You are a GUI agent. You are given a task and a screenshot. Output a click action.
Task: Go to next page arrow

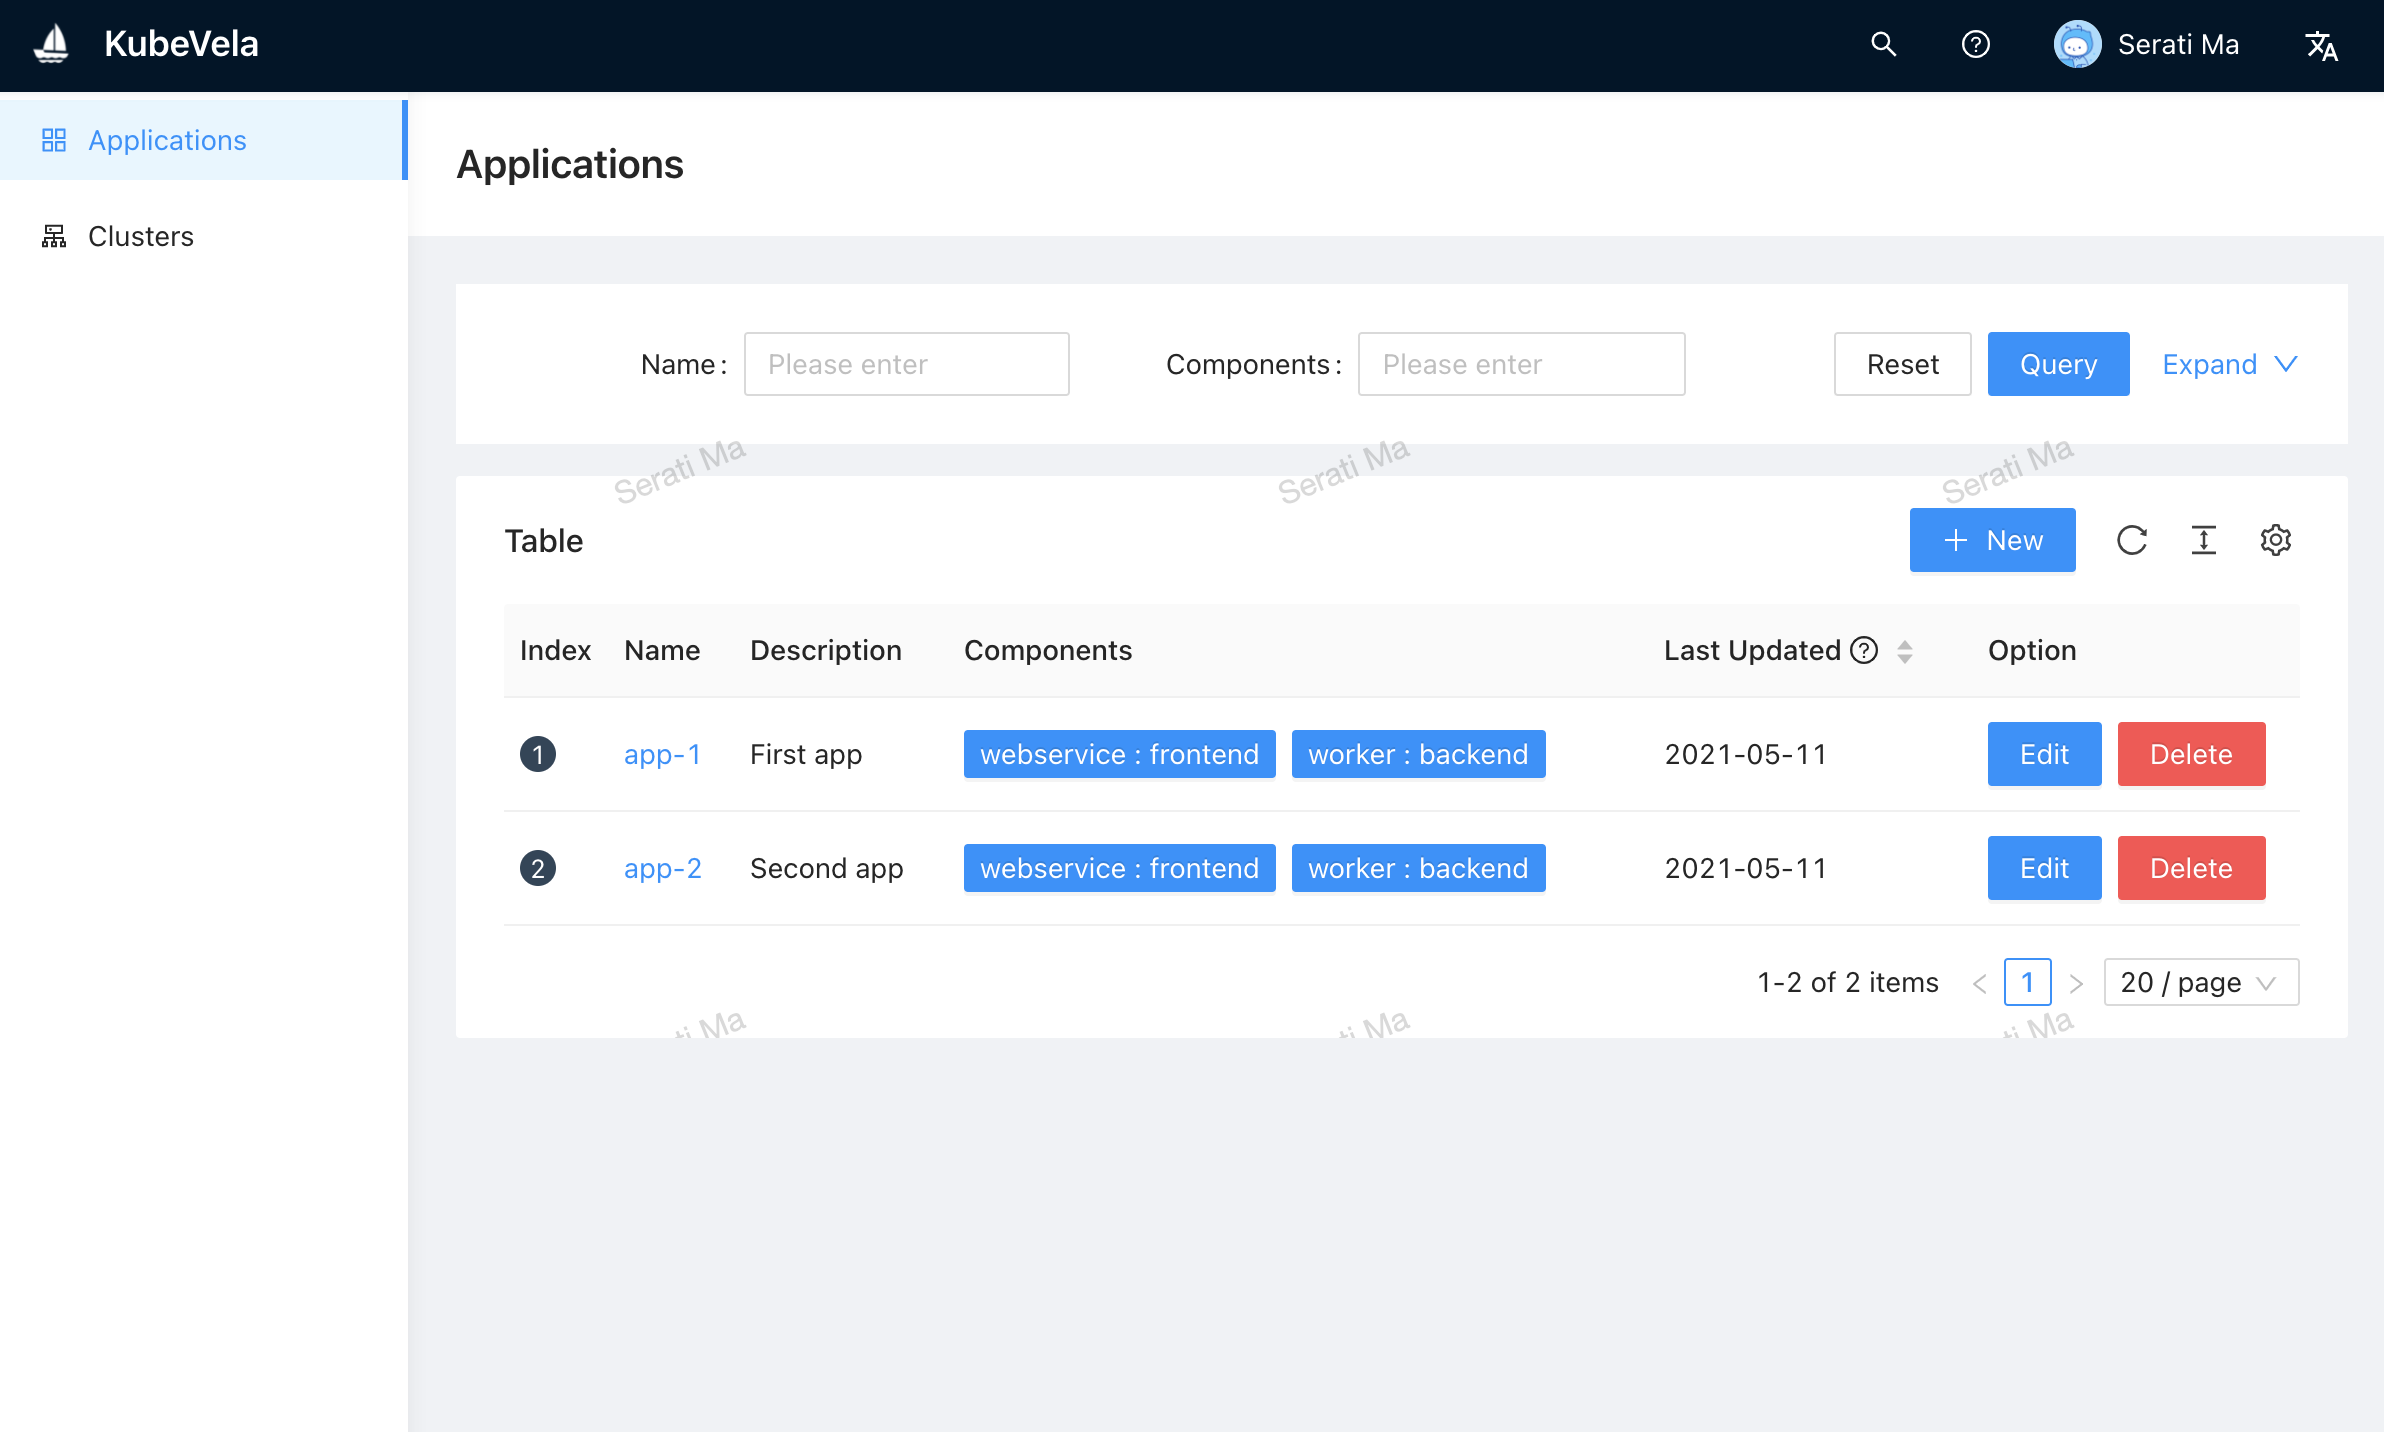coord(2076,983)
